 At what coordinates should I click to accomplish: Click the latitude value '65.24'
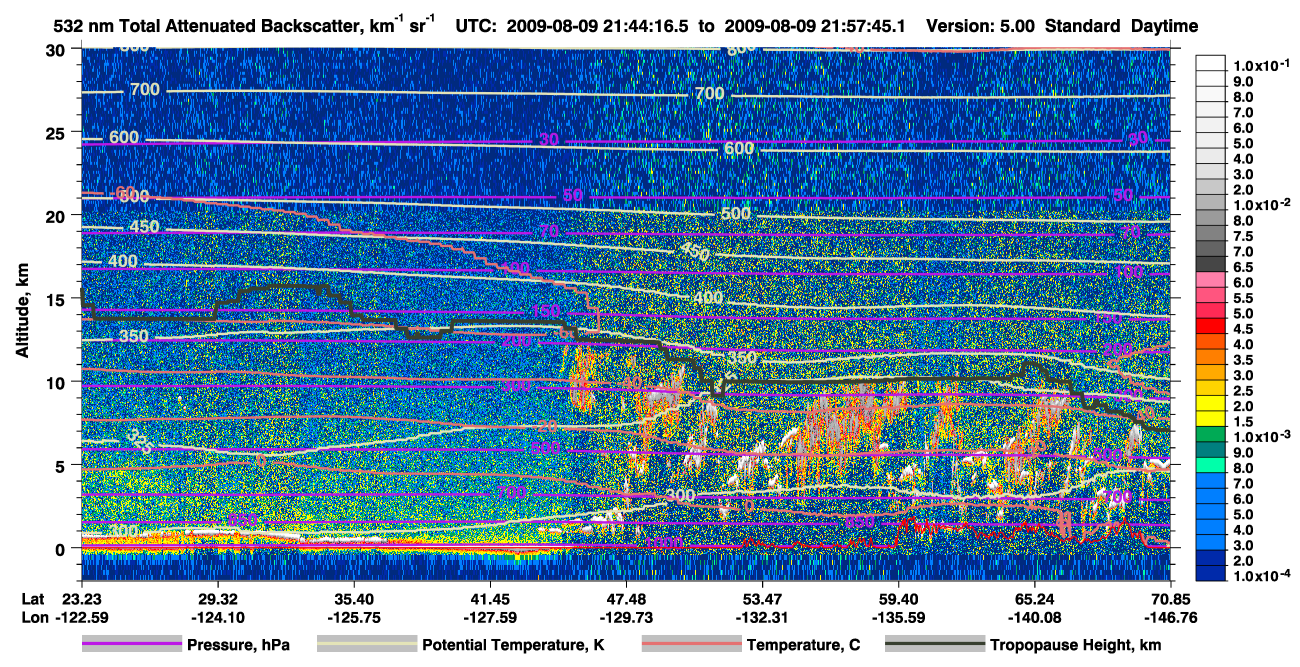[x=1034, y=601]
